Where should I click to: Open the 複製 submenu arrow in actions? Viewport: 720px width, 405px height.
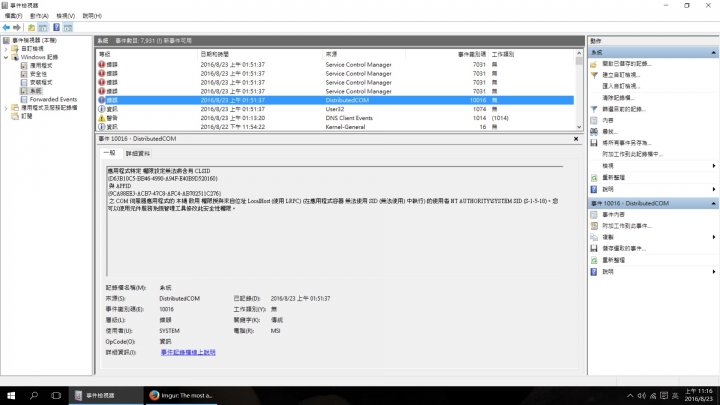click(x=714, y=237)
